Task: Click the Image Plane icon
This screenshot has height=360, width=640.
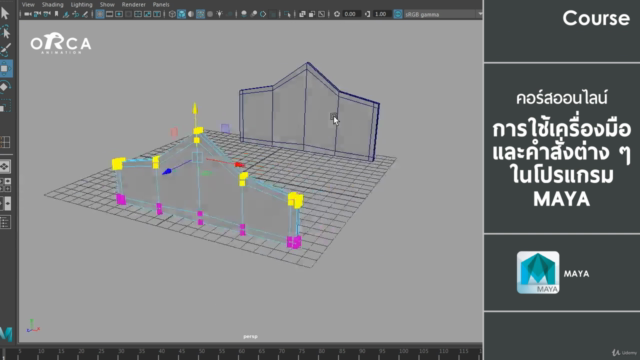Action: coord(66,14)
